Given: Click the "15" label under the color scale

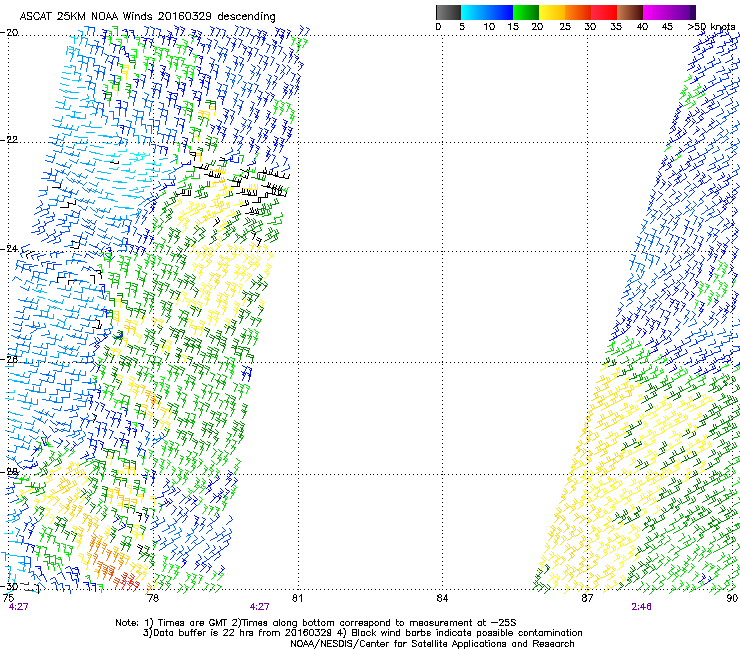Looking at the screenshot, I should point(513,26).
